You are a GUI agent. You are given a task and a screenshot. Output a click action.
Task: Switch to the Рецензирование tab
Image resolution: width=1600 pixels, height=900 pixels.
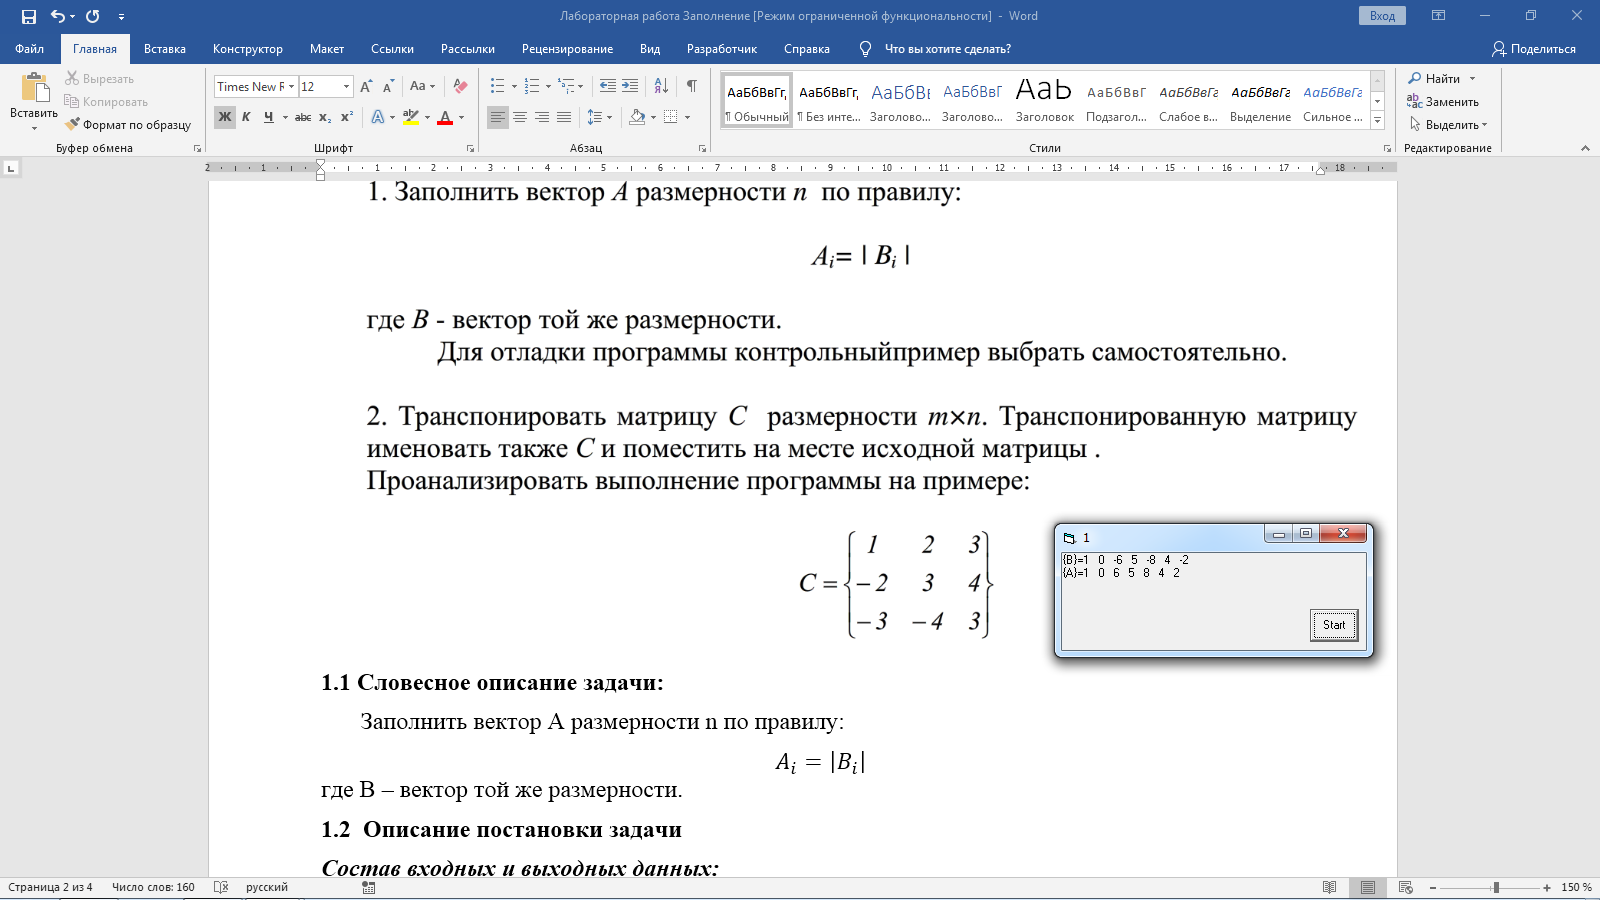pos(567,49)
